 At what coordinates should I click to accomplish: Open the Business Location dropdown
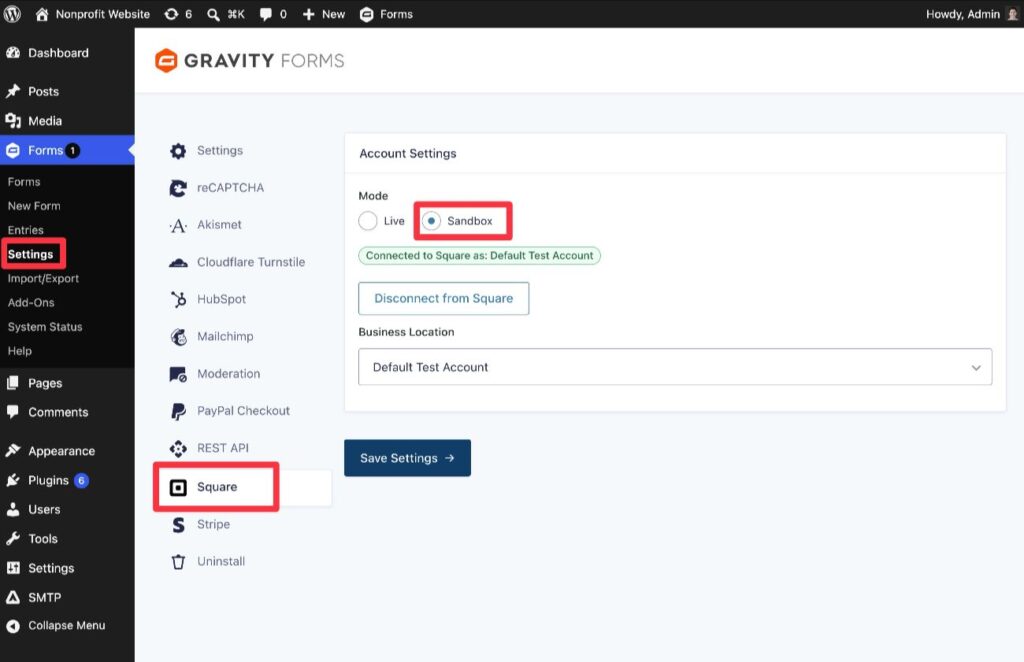[x=675, y=367]
